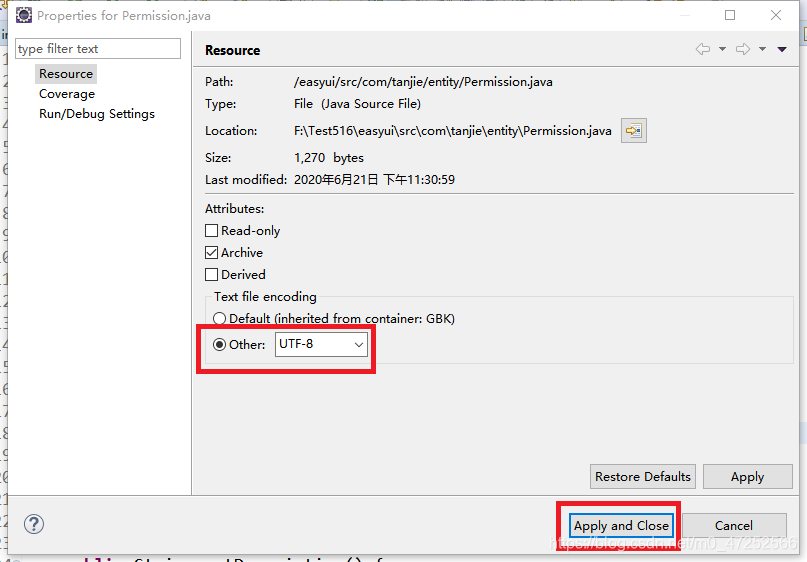
Task: Click the Location value F:\Test516\easyui path
Action: pos(453,131)
